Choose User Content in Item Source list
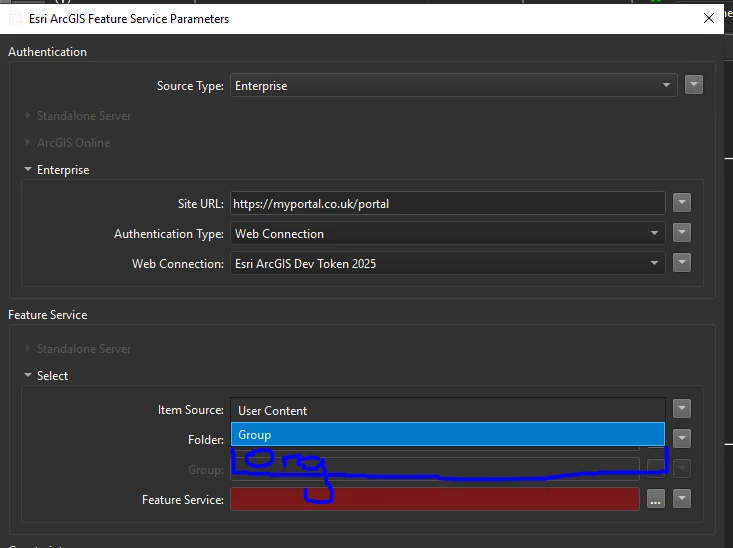Viewport: 733px width, 548px height. point(447,411)
